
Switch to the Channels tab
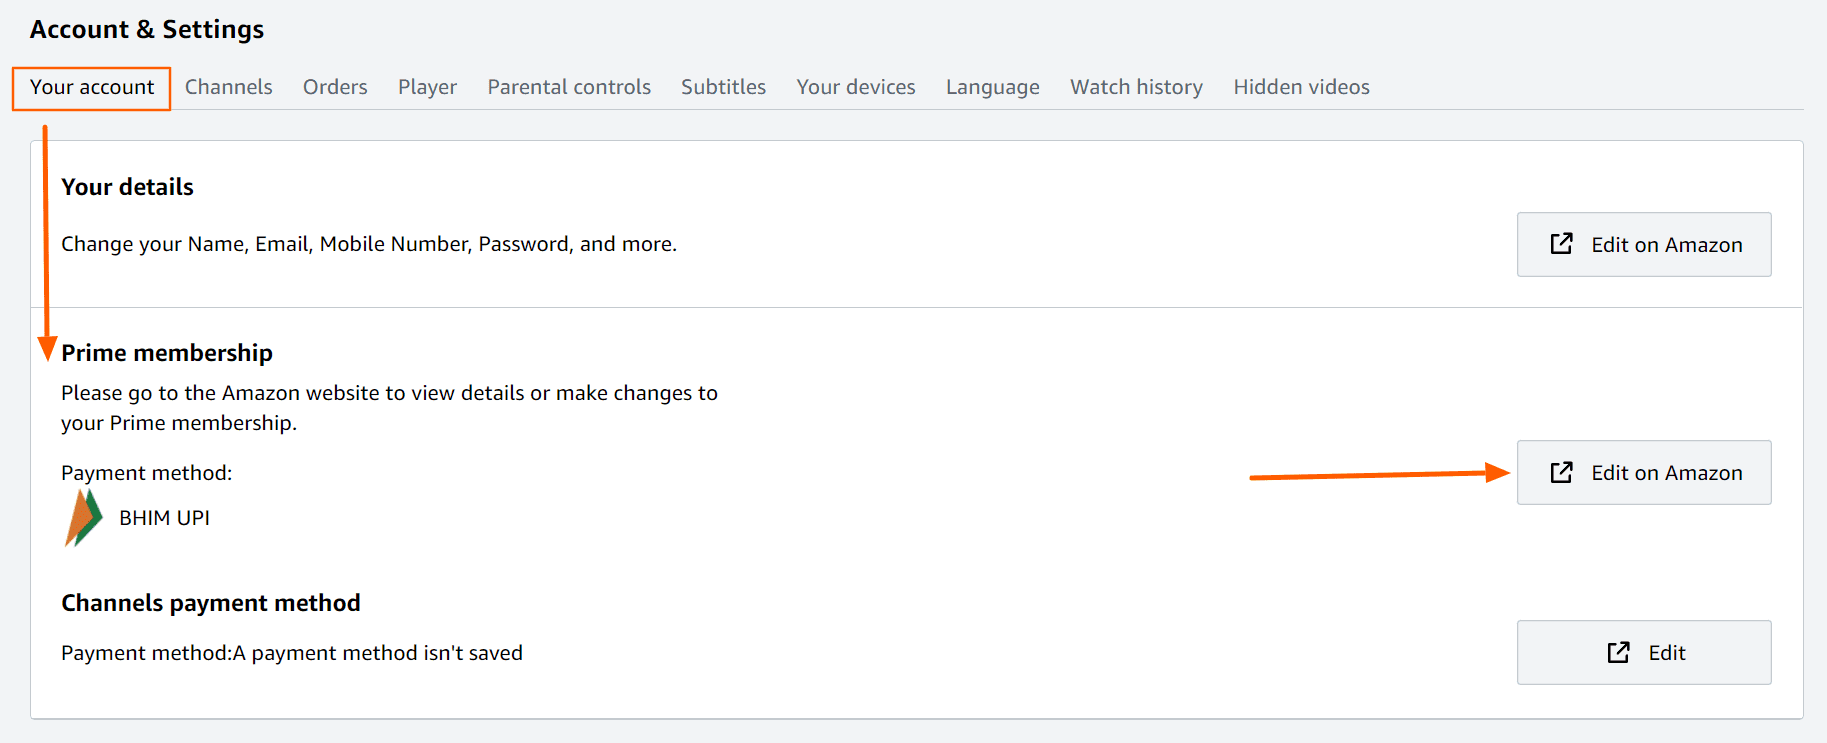[x=228, y=87]
